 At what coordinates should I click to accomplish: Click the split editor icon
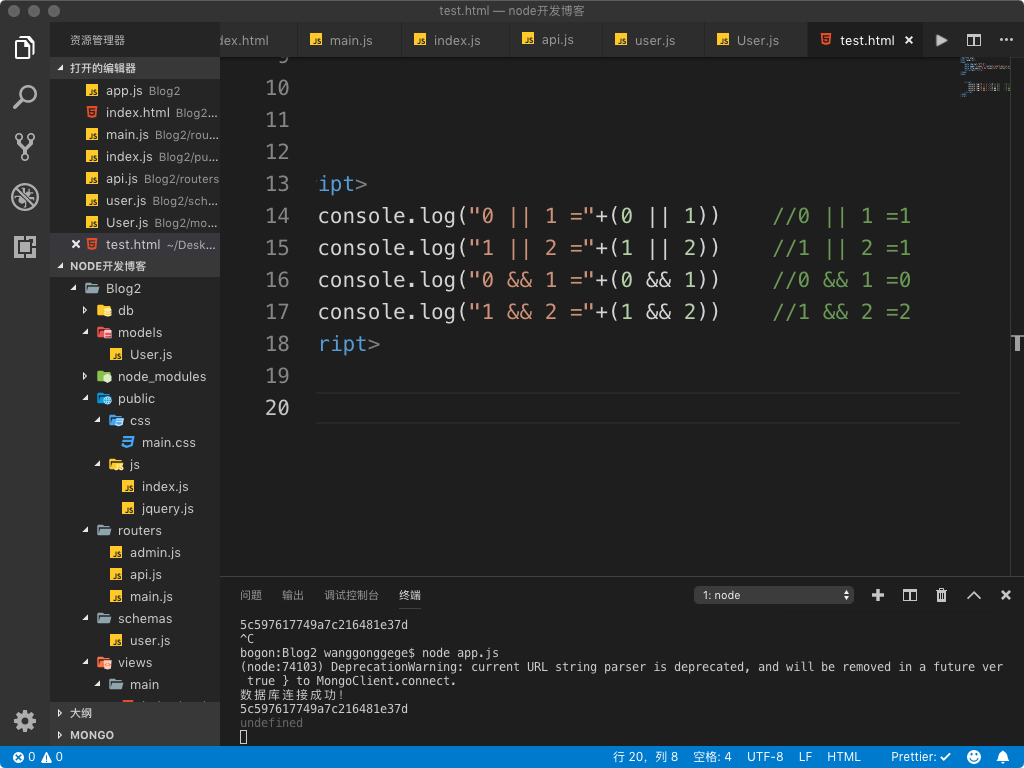coord(973,40)
